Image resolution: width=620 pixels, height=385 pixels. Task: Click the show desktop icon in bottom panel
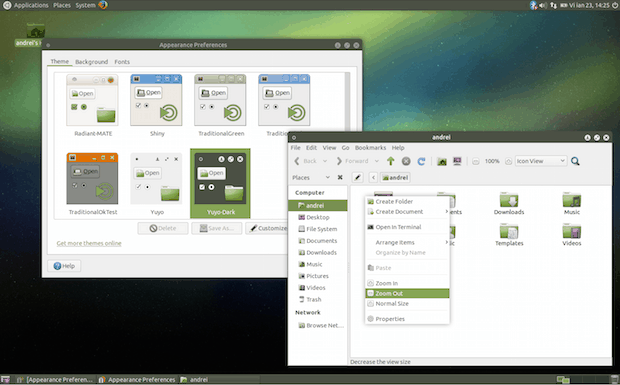tap(5, 379)
